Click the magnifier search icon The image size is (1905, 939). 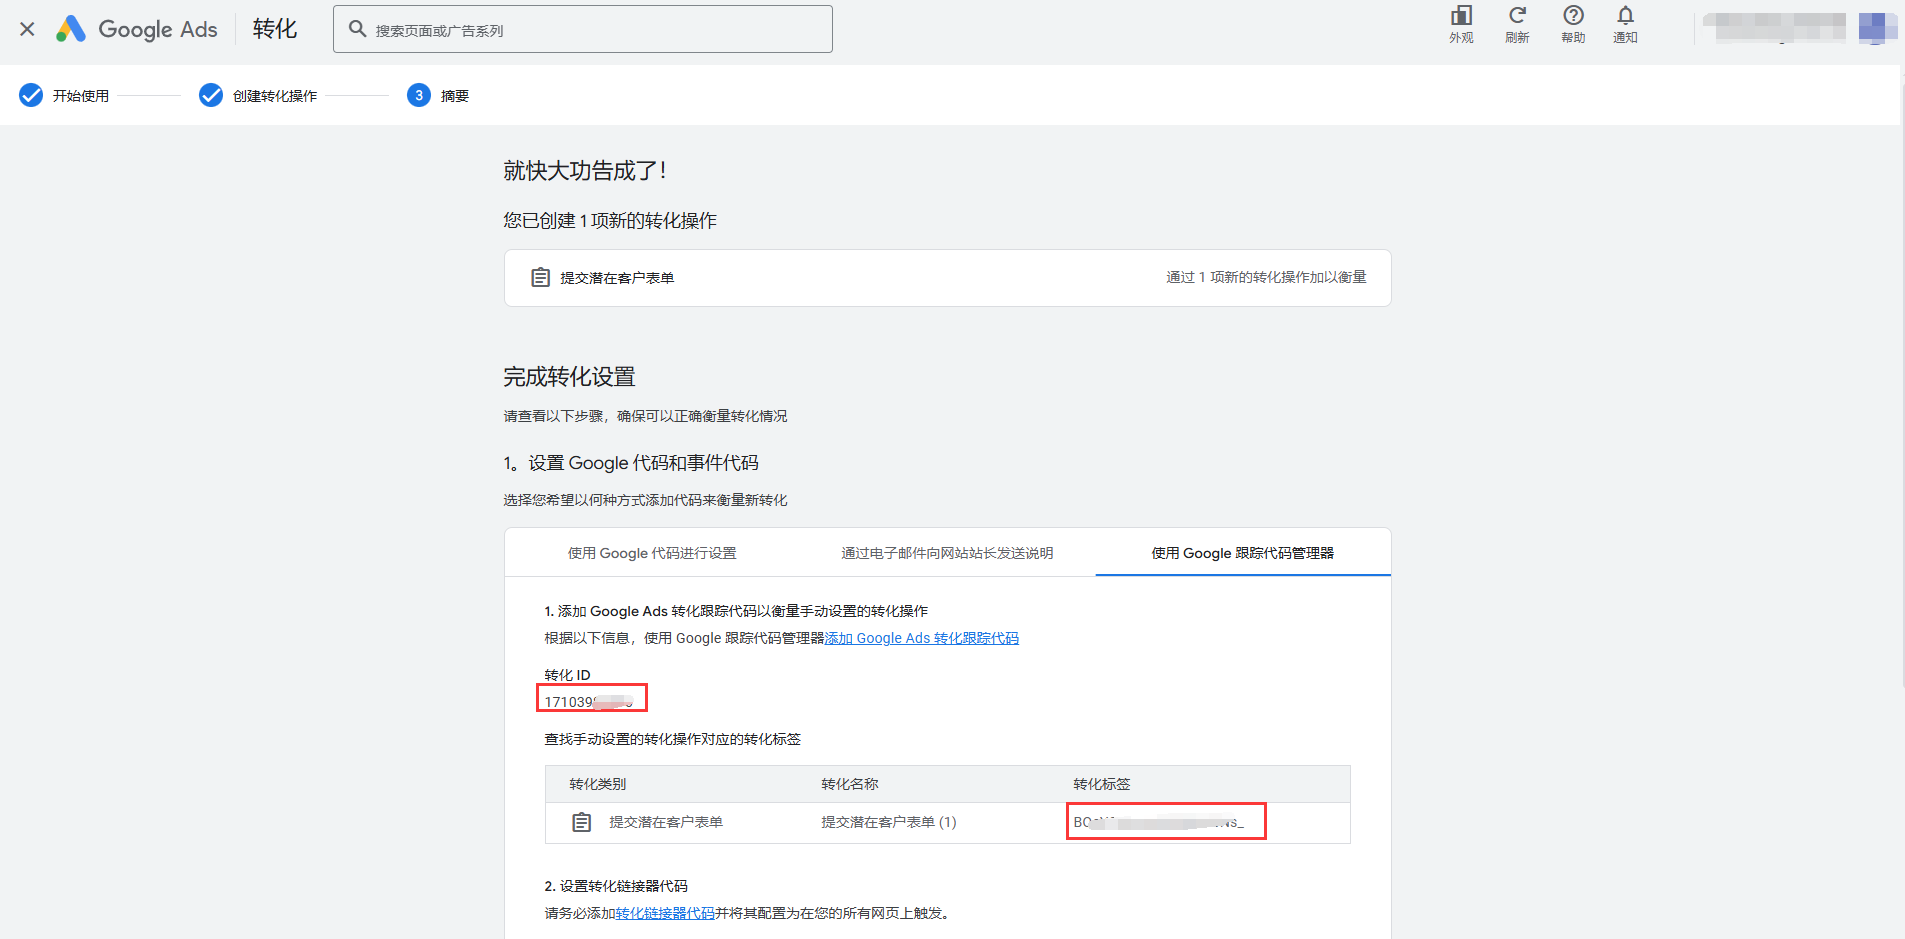[357, 29]
